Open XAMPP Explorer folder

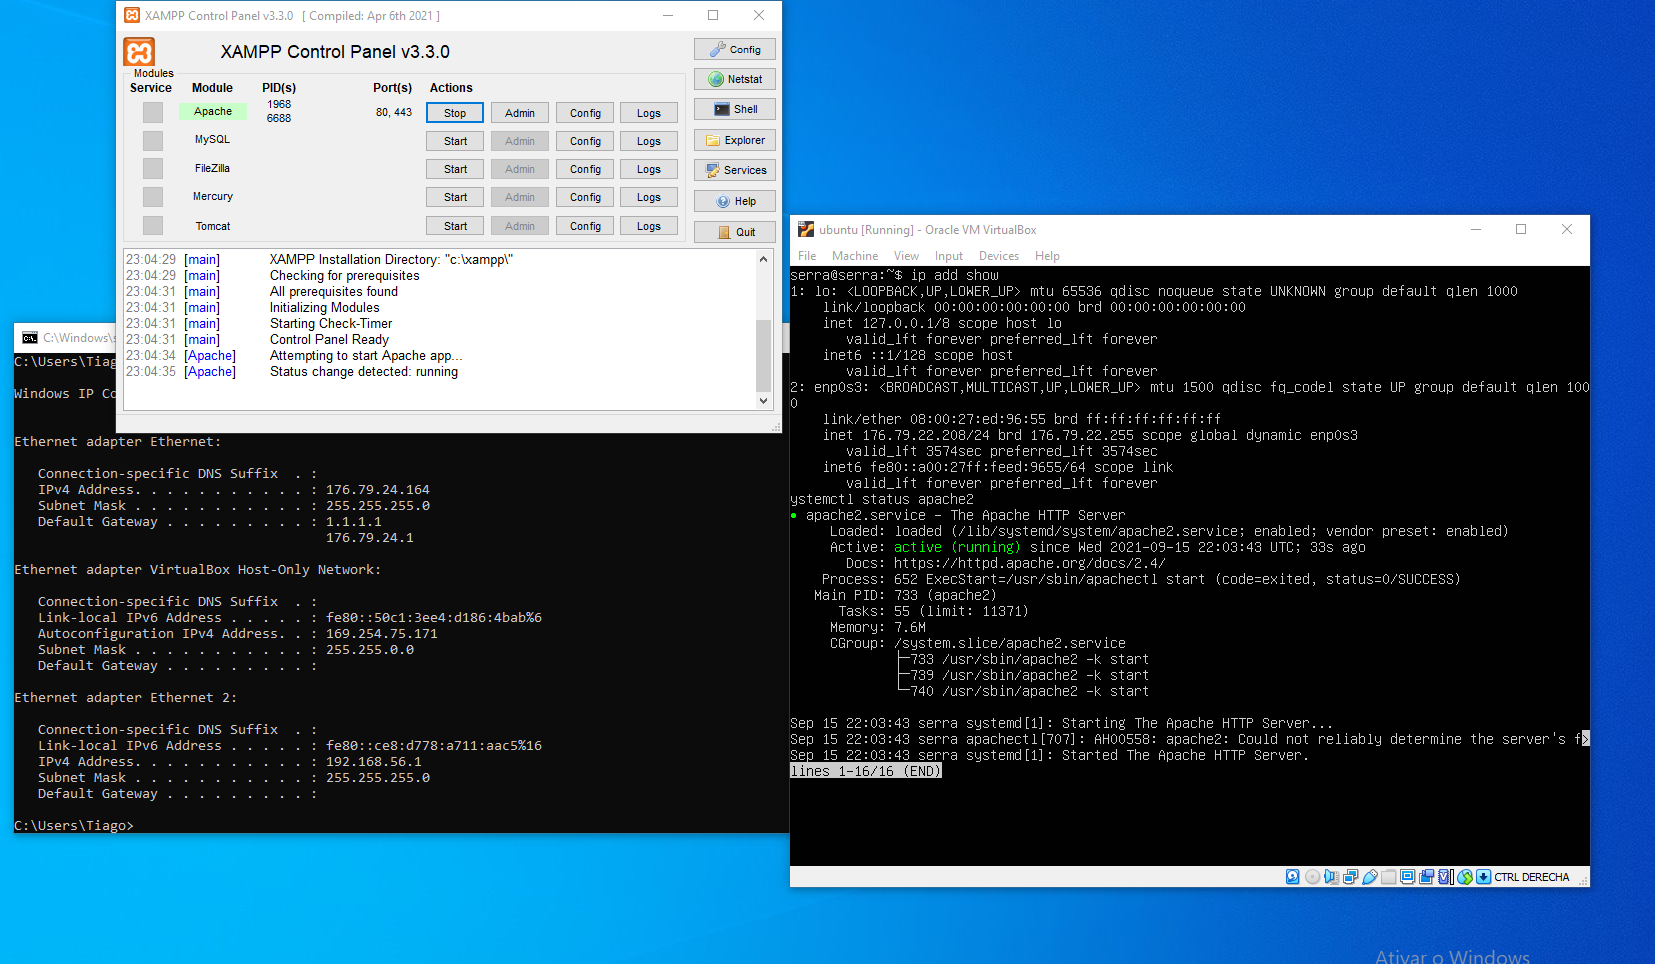pos(735,140)
